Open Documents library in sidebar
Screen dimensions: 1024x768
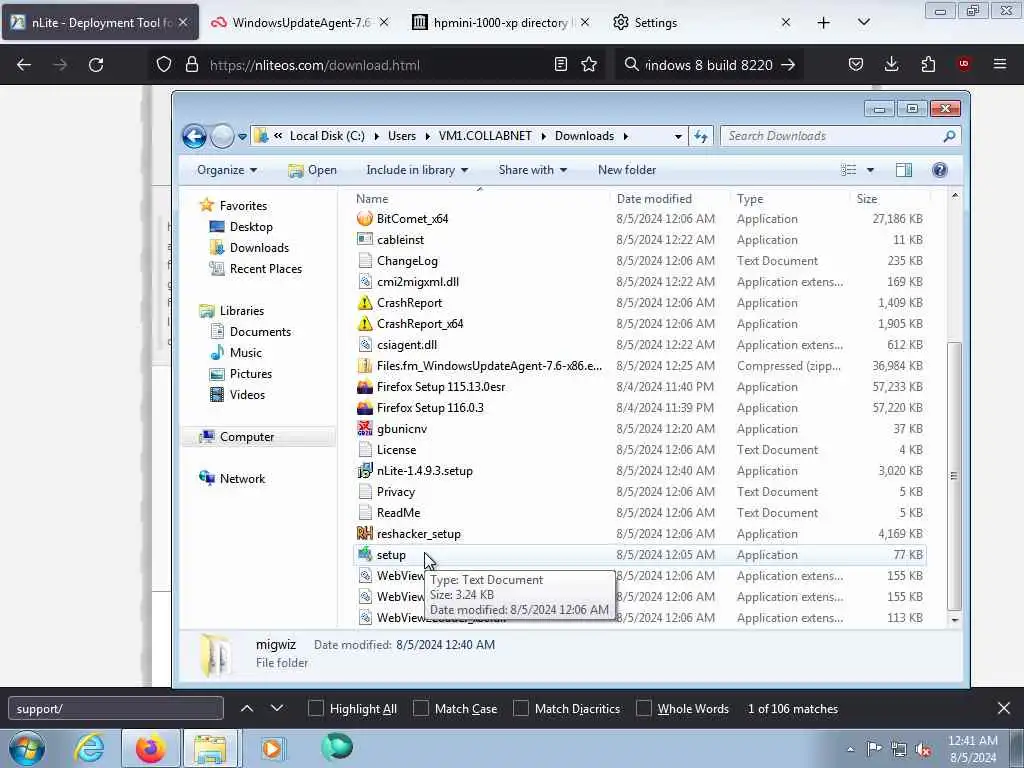point(260,332)
